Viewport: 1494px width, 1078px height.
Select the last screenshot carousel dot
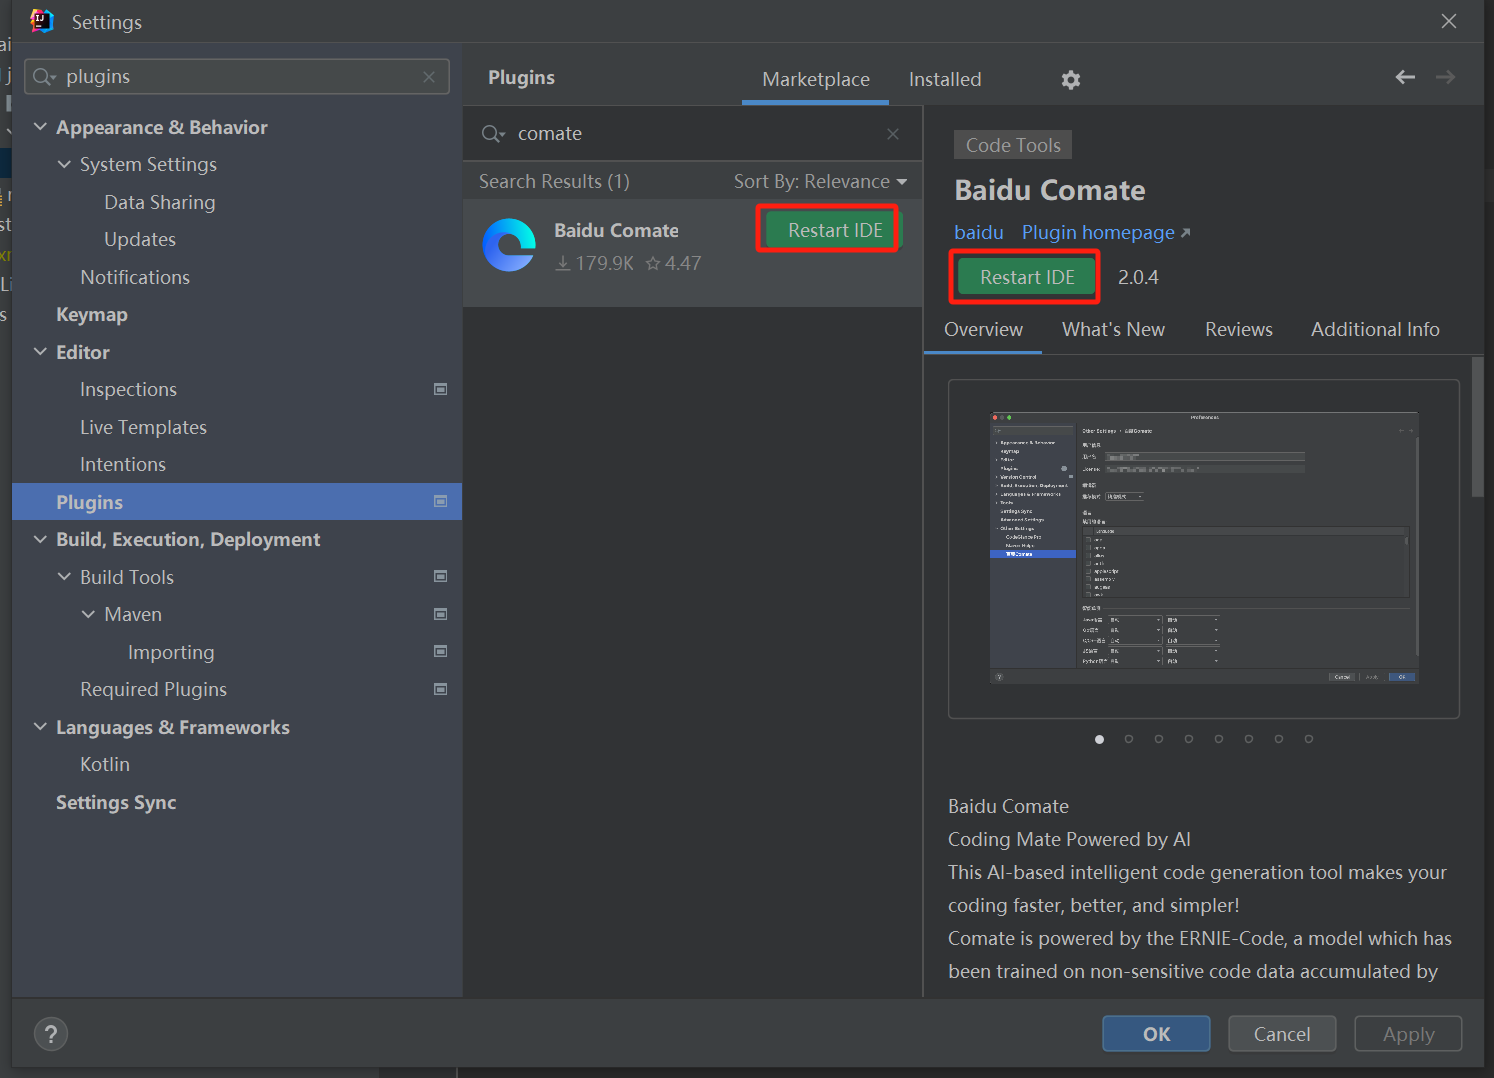1309,739
